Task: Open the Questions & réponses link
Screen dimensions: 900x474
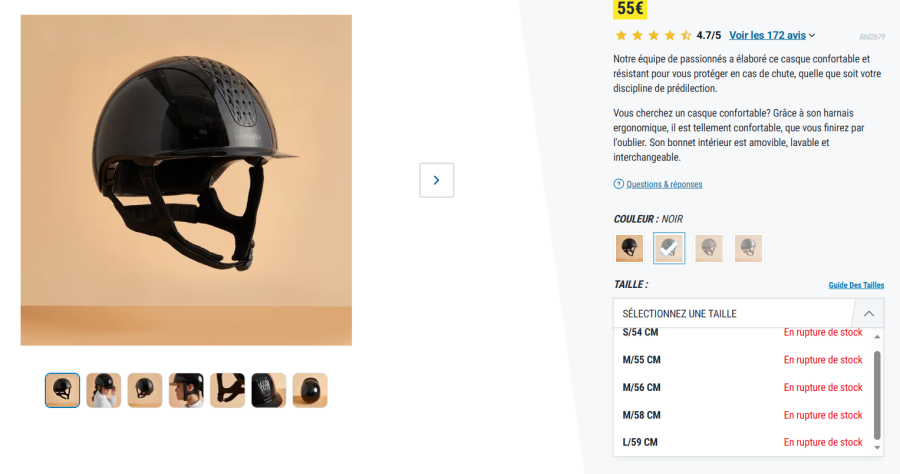Action: 664,184
